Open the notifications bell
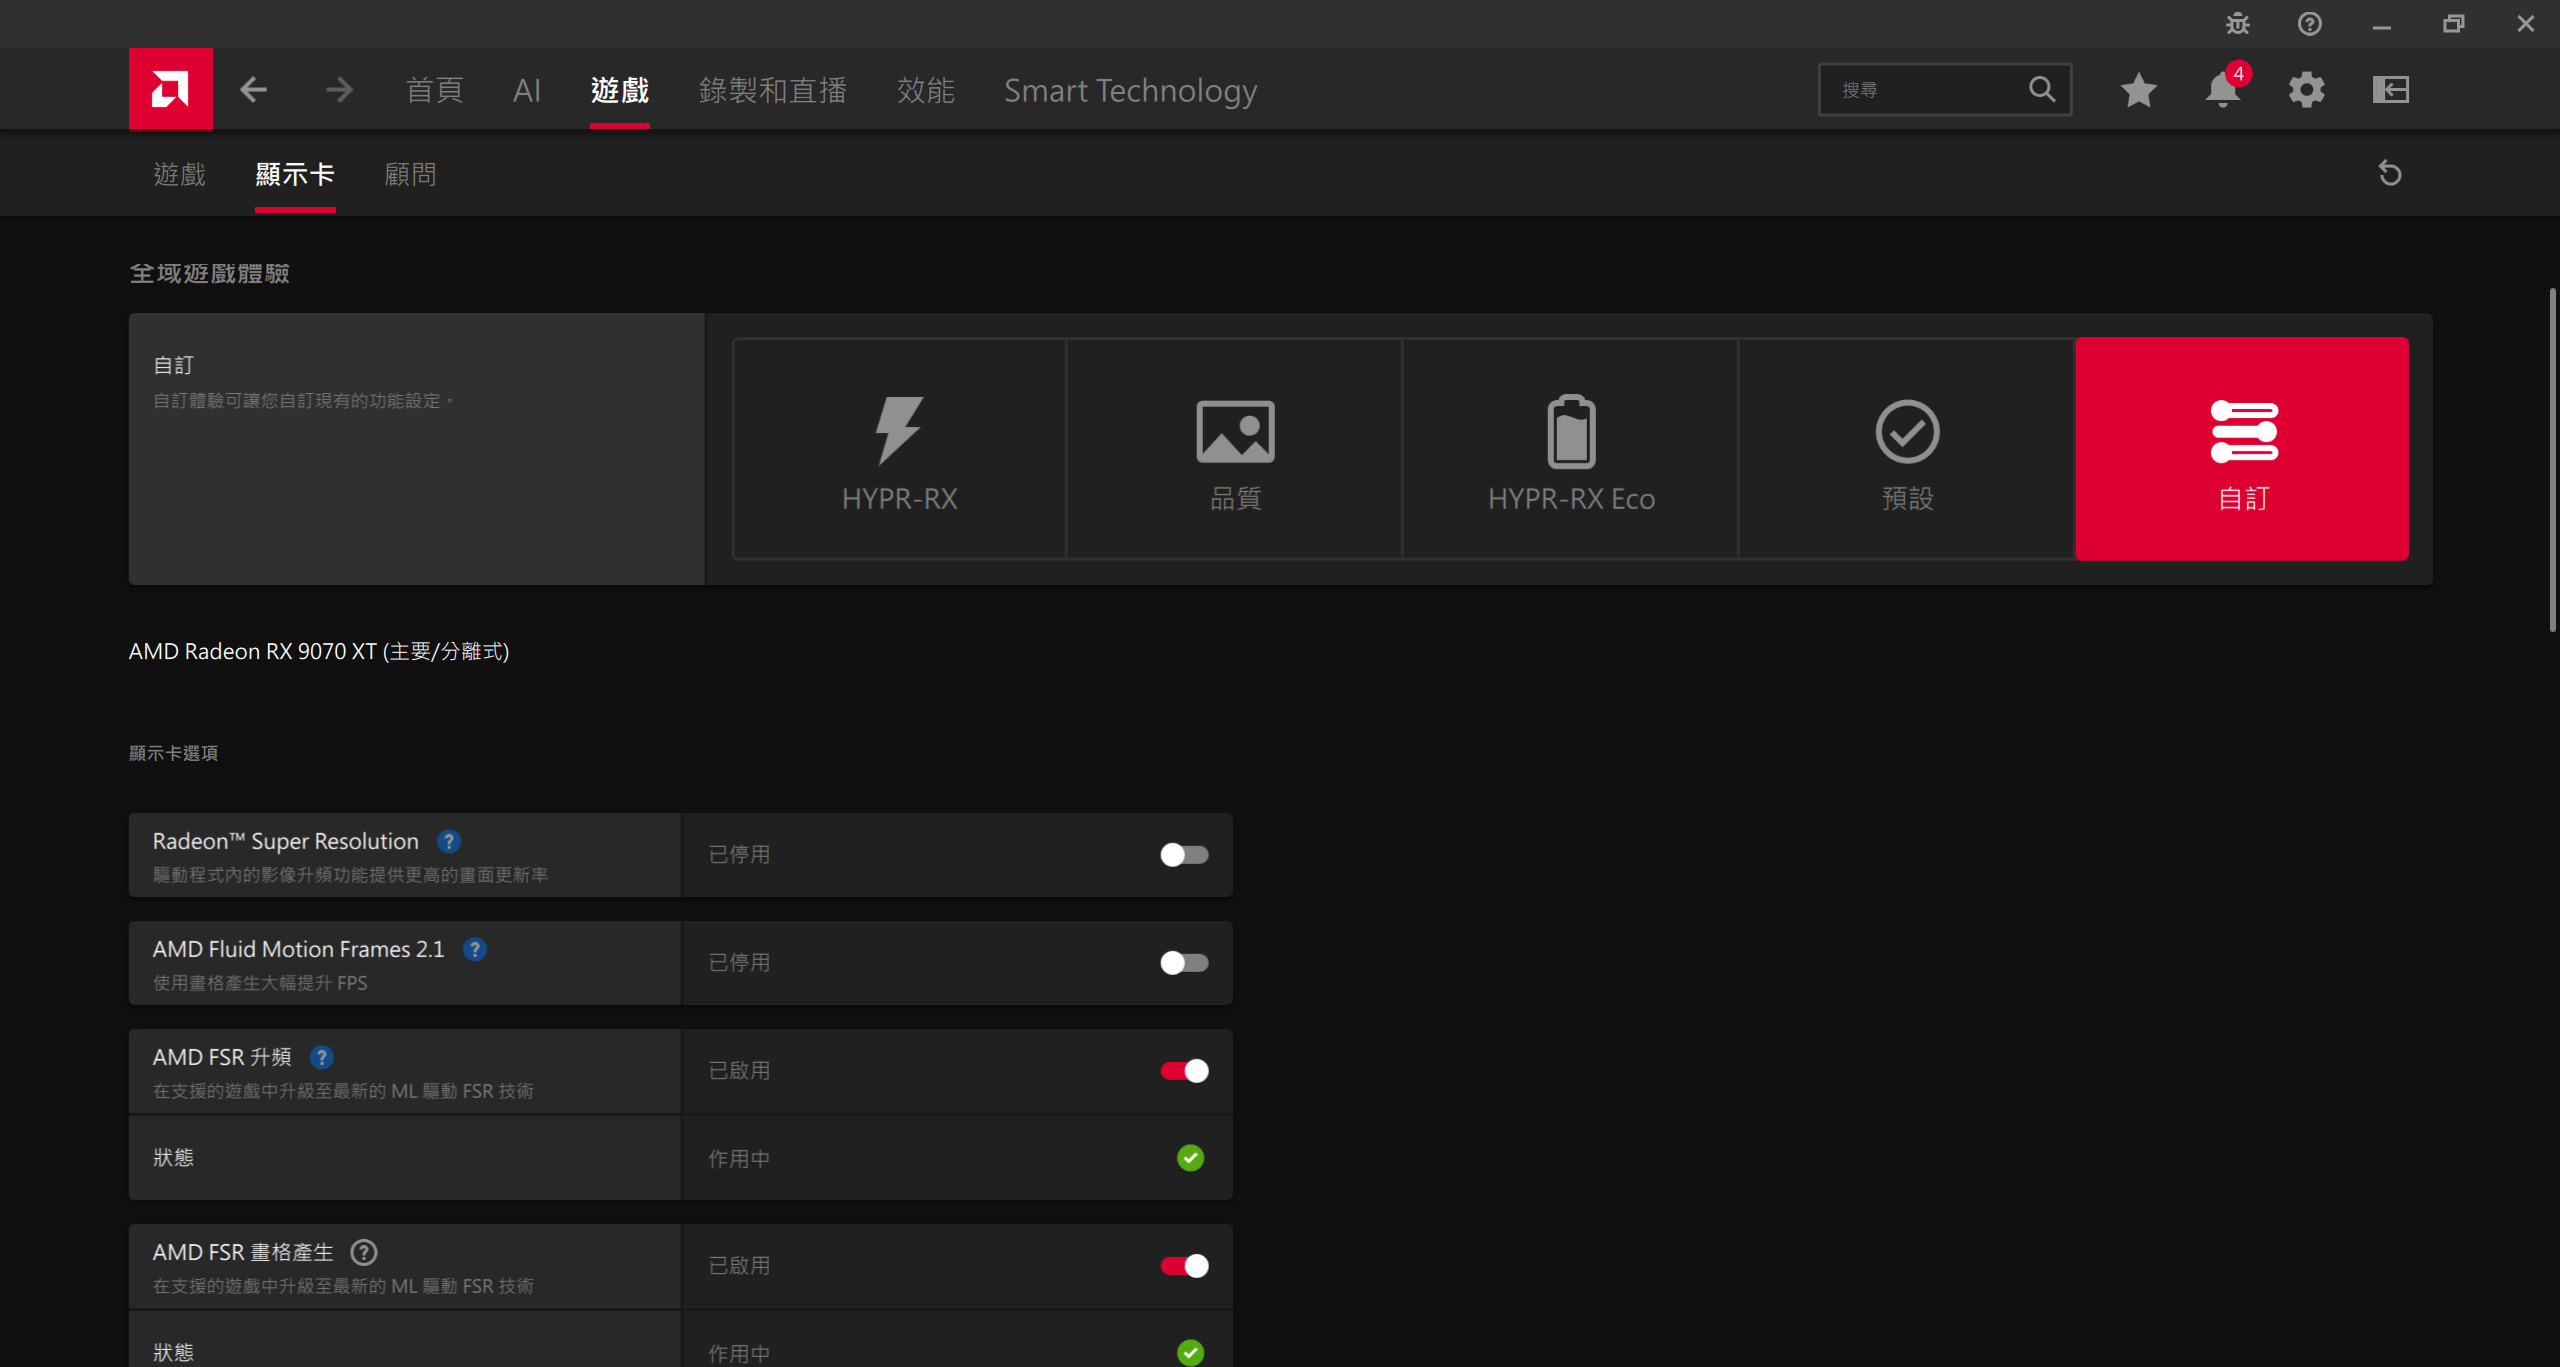 (2222, 90)
